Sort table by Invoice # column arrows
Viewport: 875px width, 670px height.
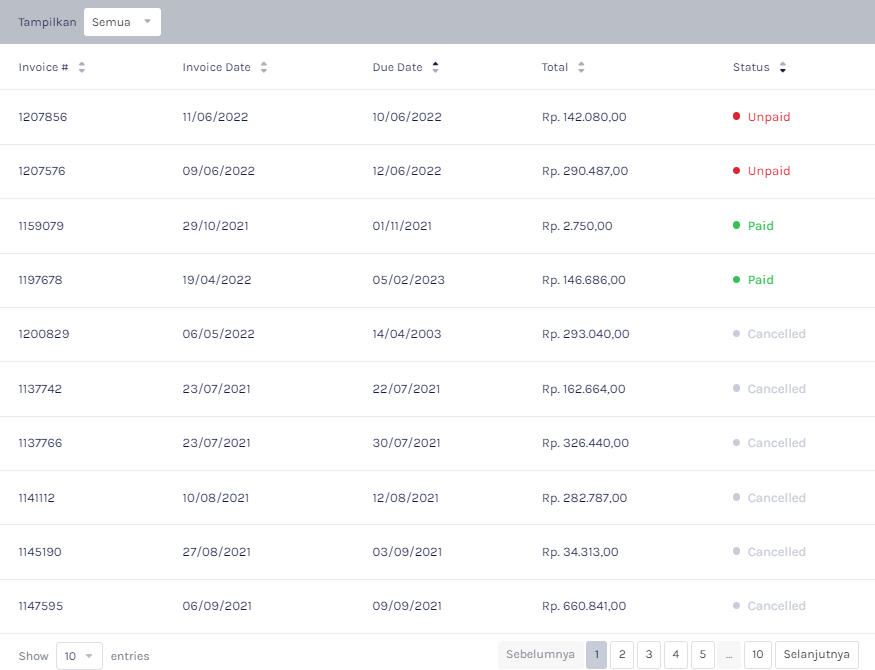point(82,68)
